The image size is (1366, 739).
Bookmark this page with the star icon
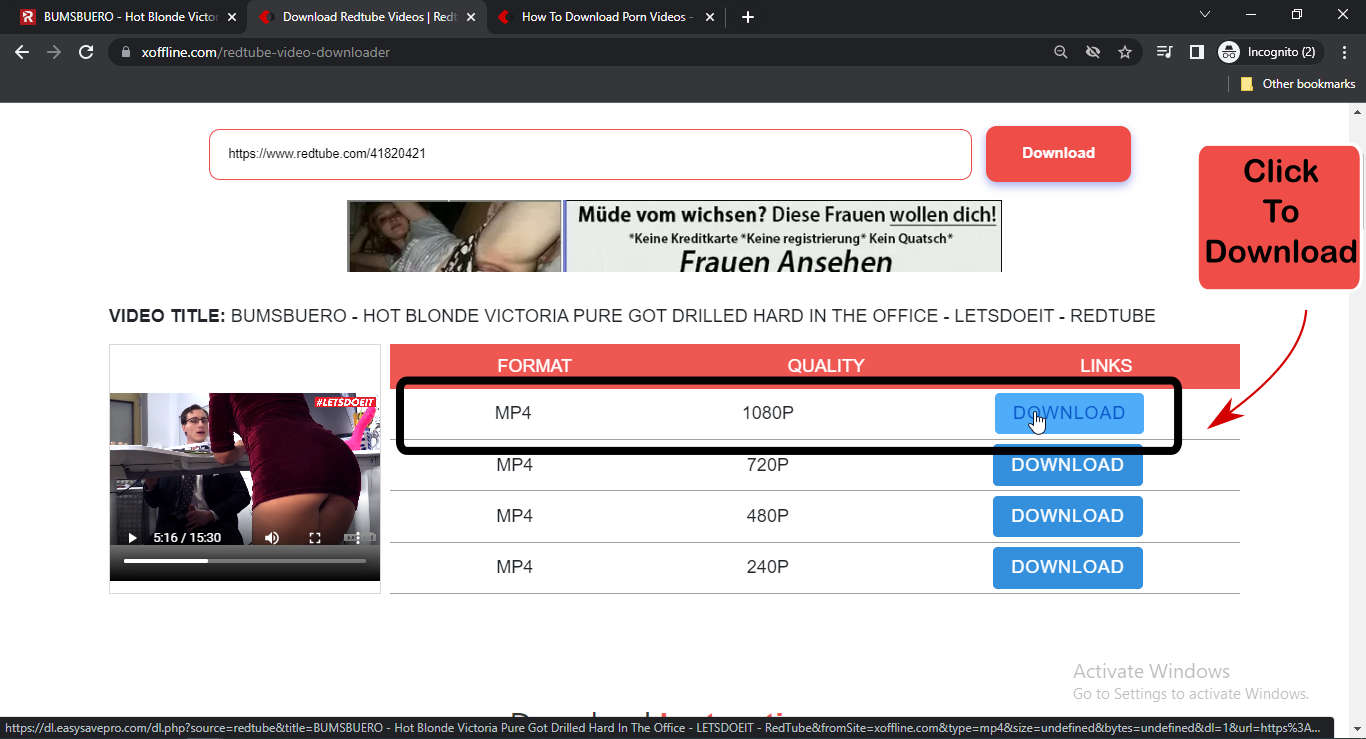pyautogui.click(x=1125, y=52)
